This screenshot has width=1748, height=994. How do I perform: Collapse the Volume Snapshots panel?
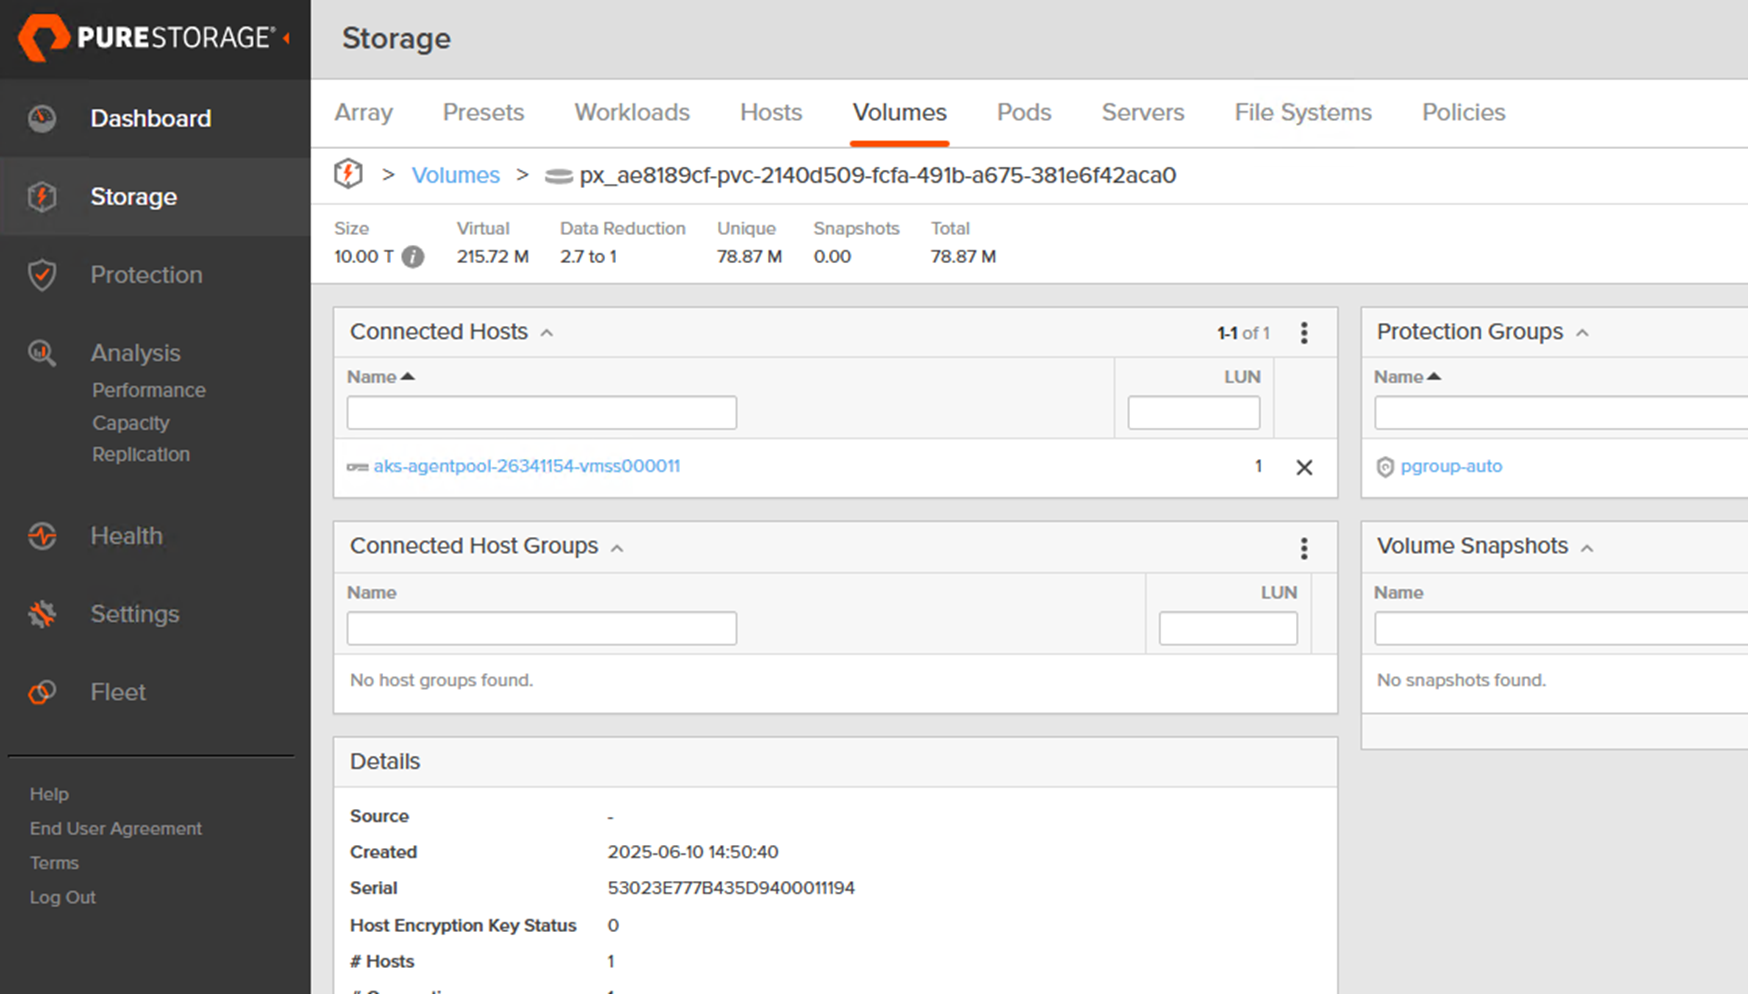(1587, 548)
